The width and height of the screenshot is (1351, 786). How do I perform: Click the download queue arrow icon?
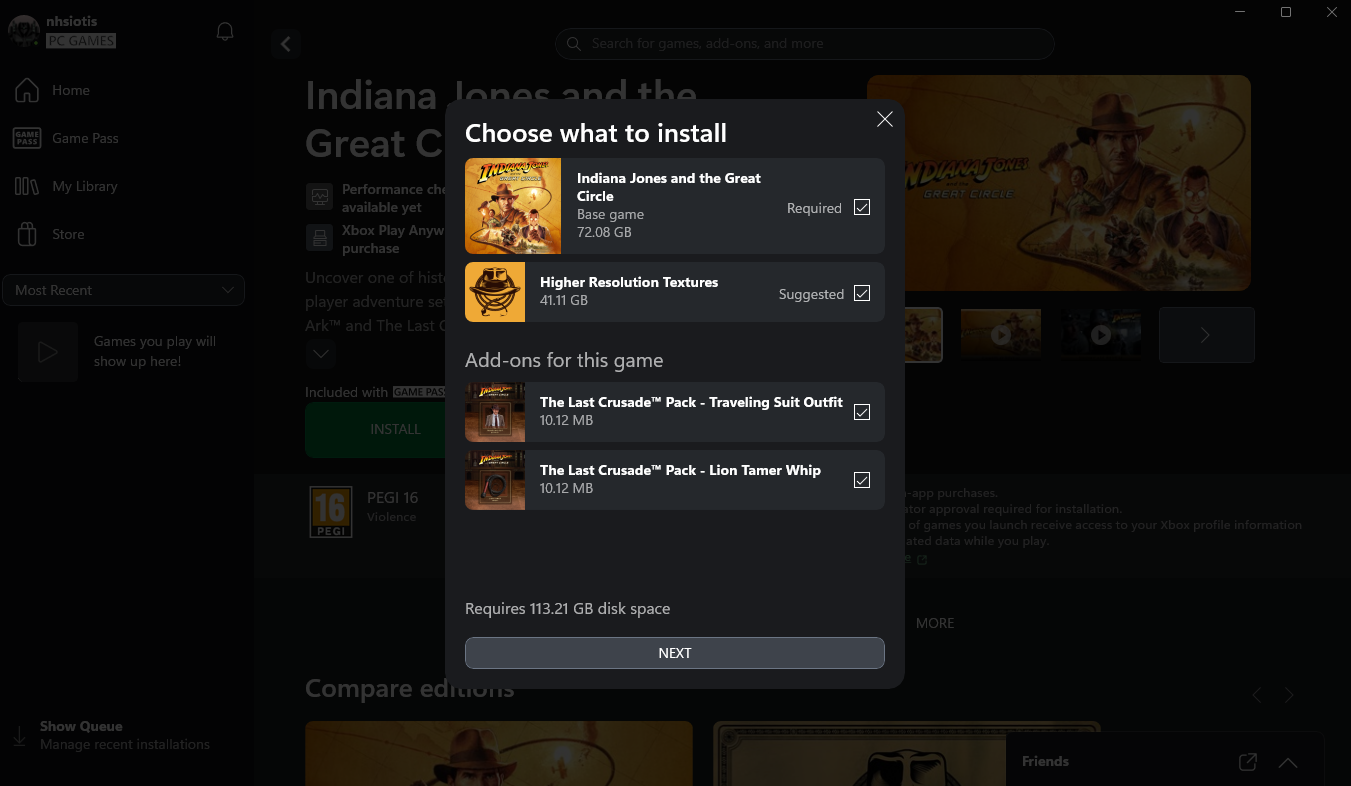click(x=19, y=736)
